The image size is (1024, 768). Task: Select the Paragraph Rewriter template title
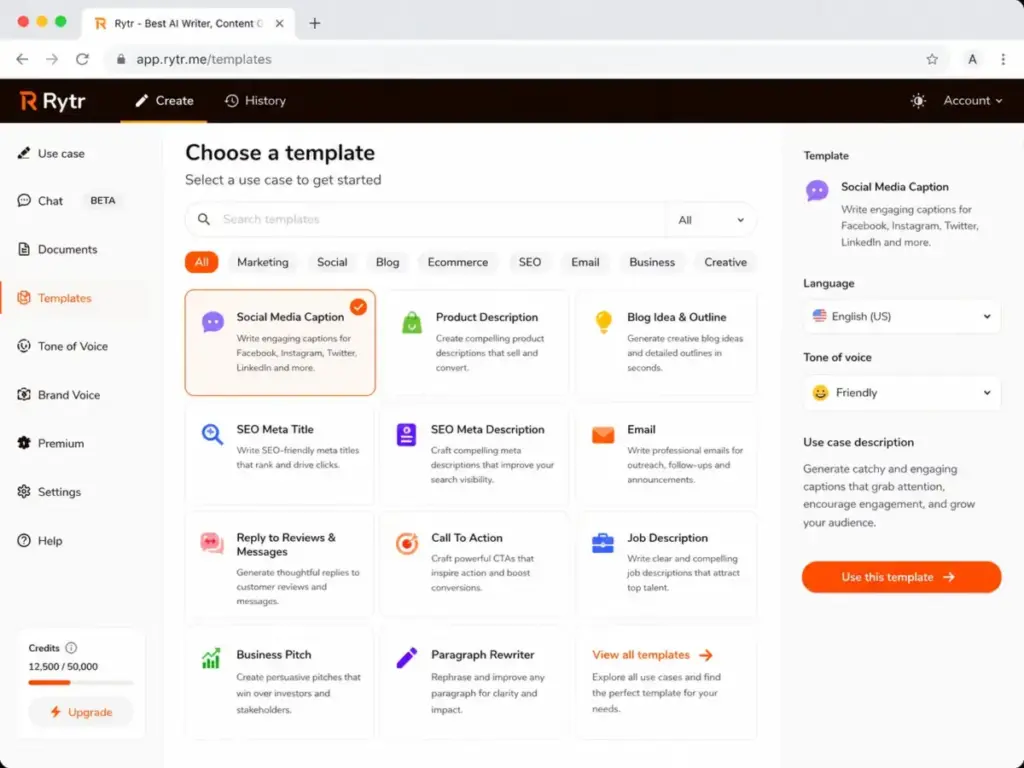(483, 654)
